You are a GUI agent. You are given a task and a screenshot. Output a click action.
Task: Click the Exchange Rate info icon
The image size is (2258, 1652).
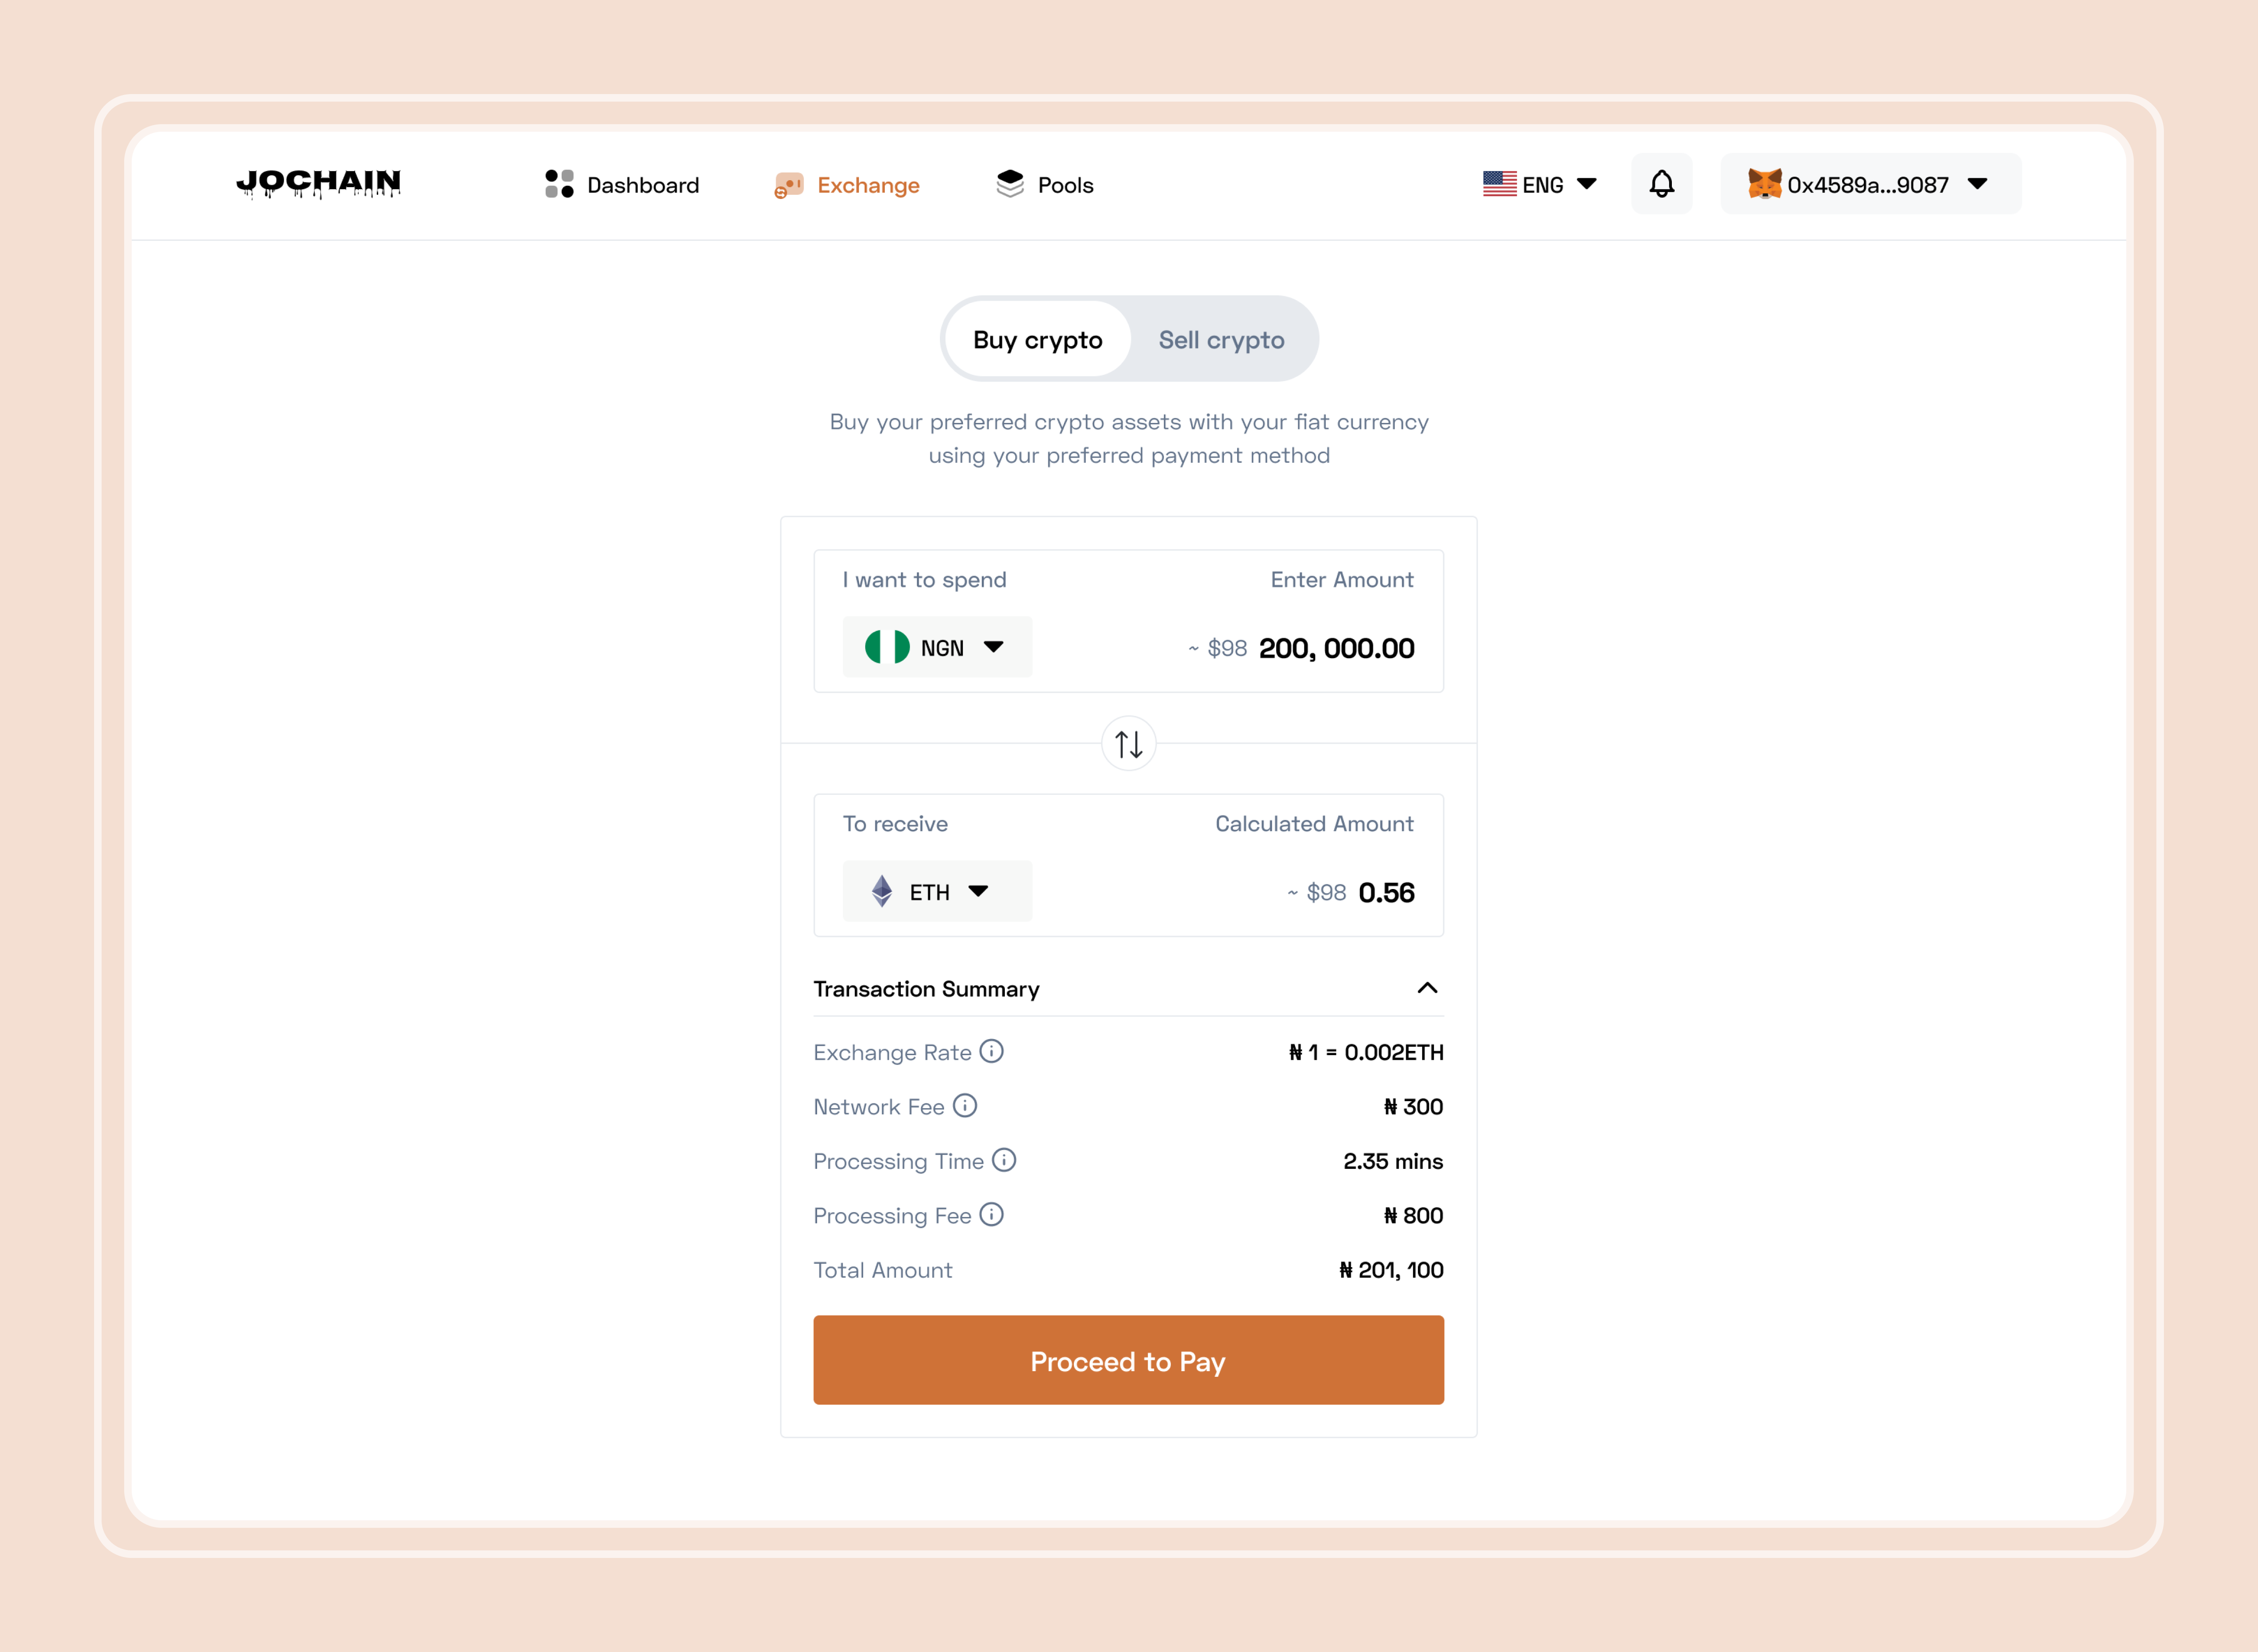(991, 1051)
